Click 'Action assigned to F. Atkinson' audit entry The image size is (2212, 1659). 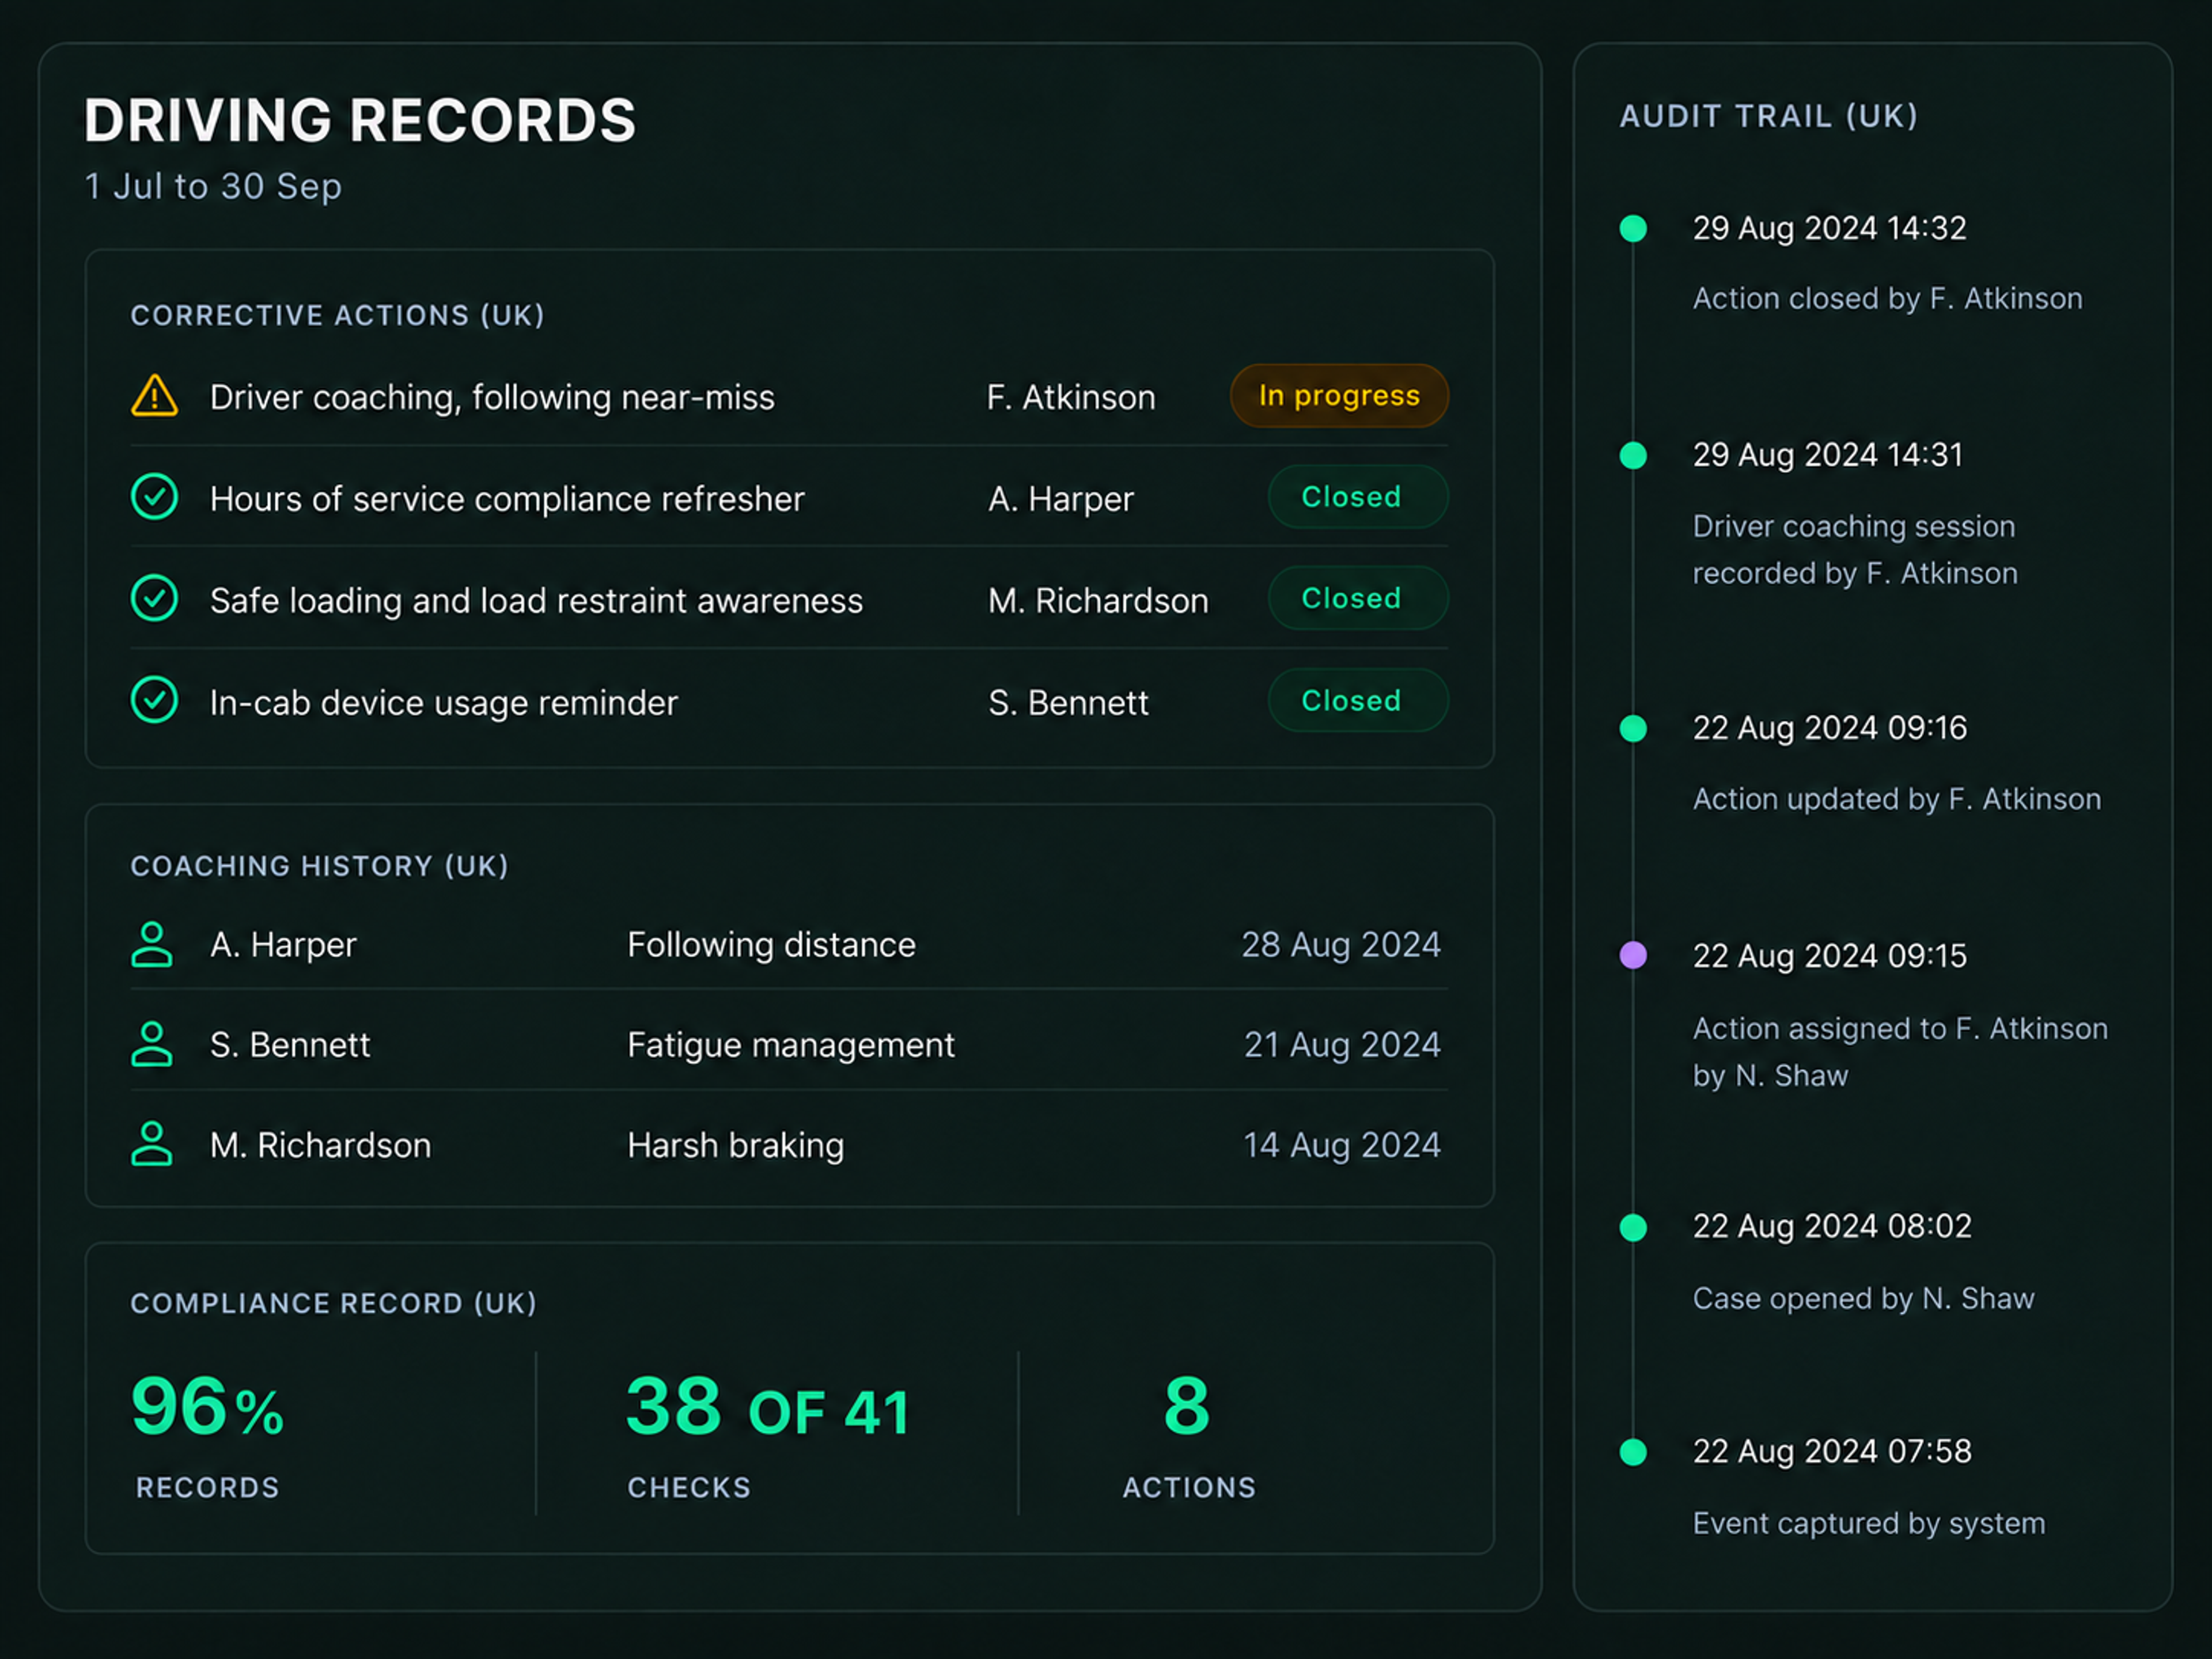[1900, 1052]
